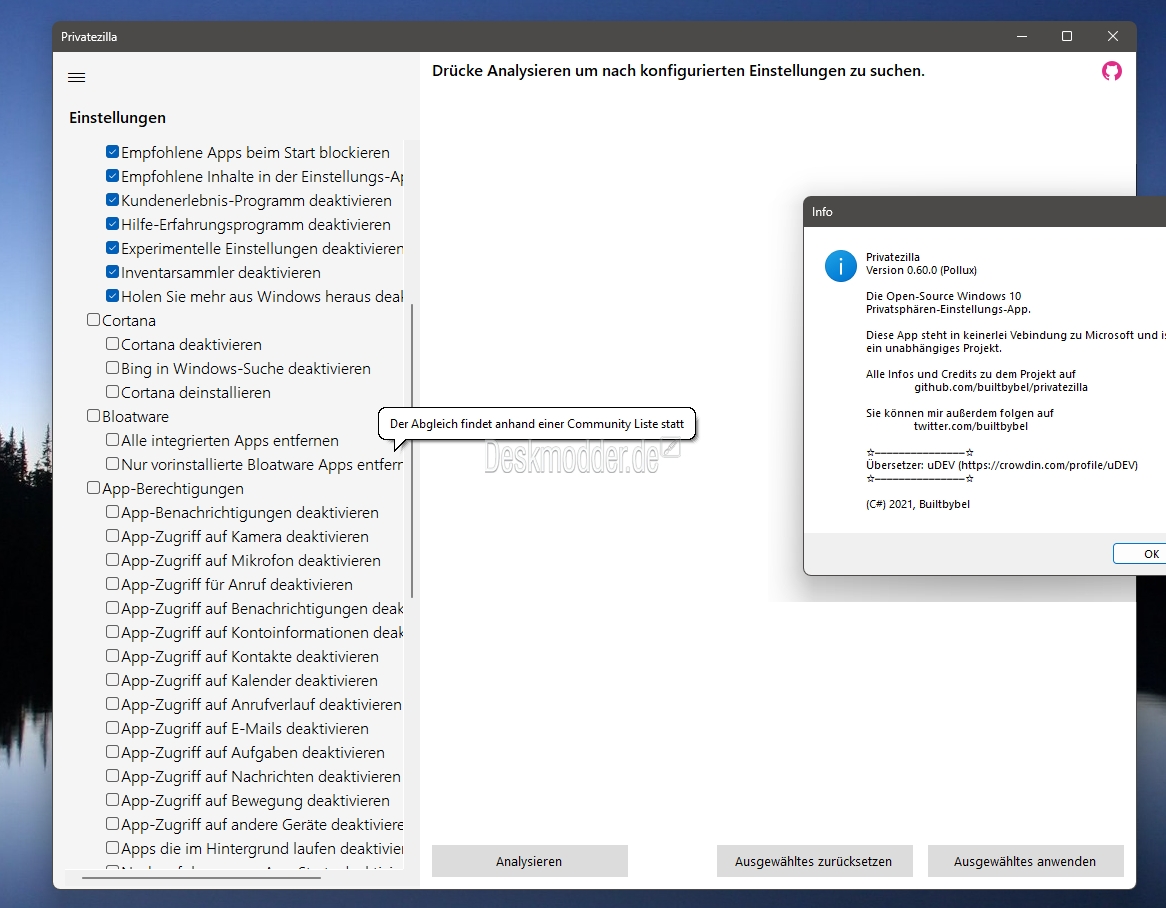
Task: Enable App-Zugriff auf Kamera deaktivieren
Action: click(x=112, y=535)
